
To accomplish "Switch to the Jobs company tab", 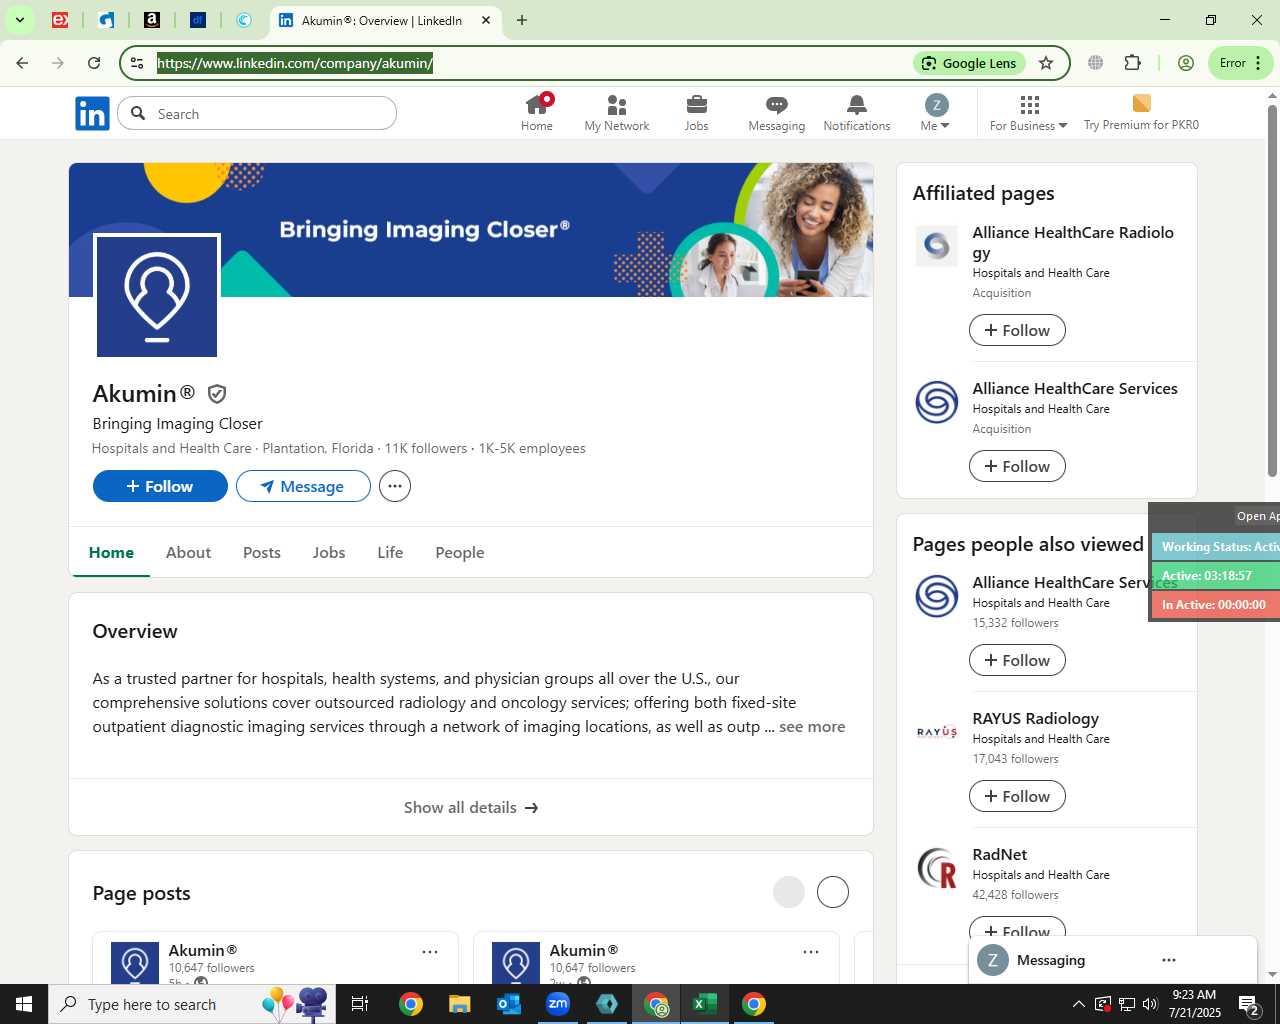I will pos(329,552).
